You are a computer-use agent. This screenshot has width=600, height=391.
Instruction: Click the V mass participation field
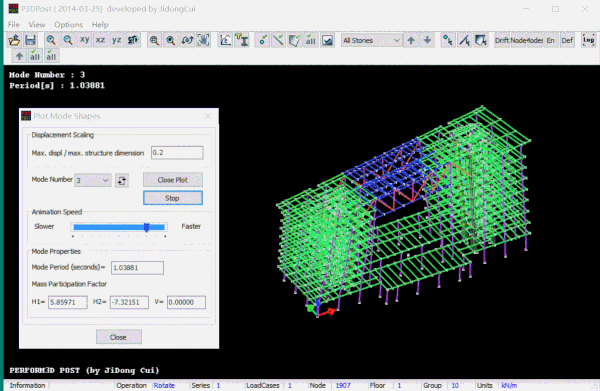[x=186, y=302]
